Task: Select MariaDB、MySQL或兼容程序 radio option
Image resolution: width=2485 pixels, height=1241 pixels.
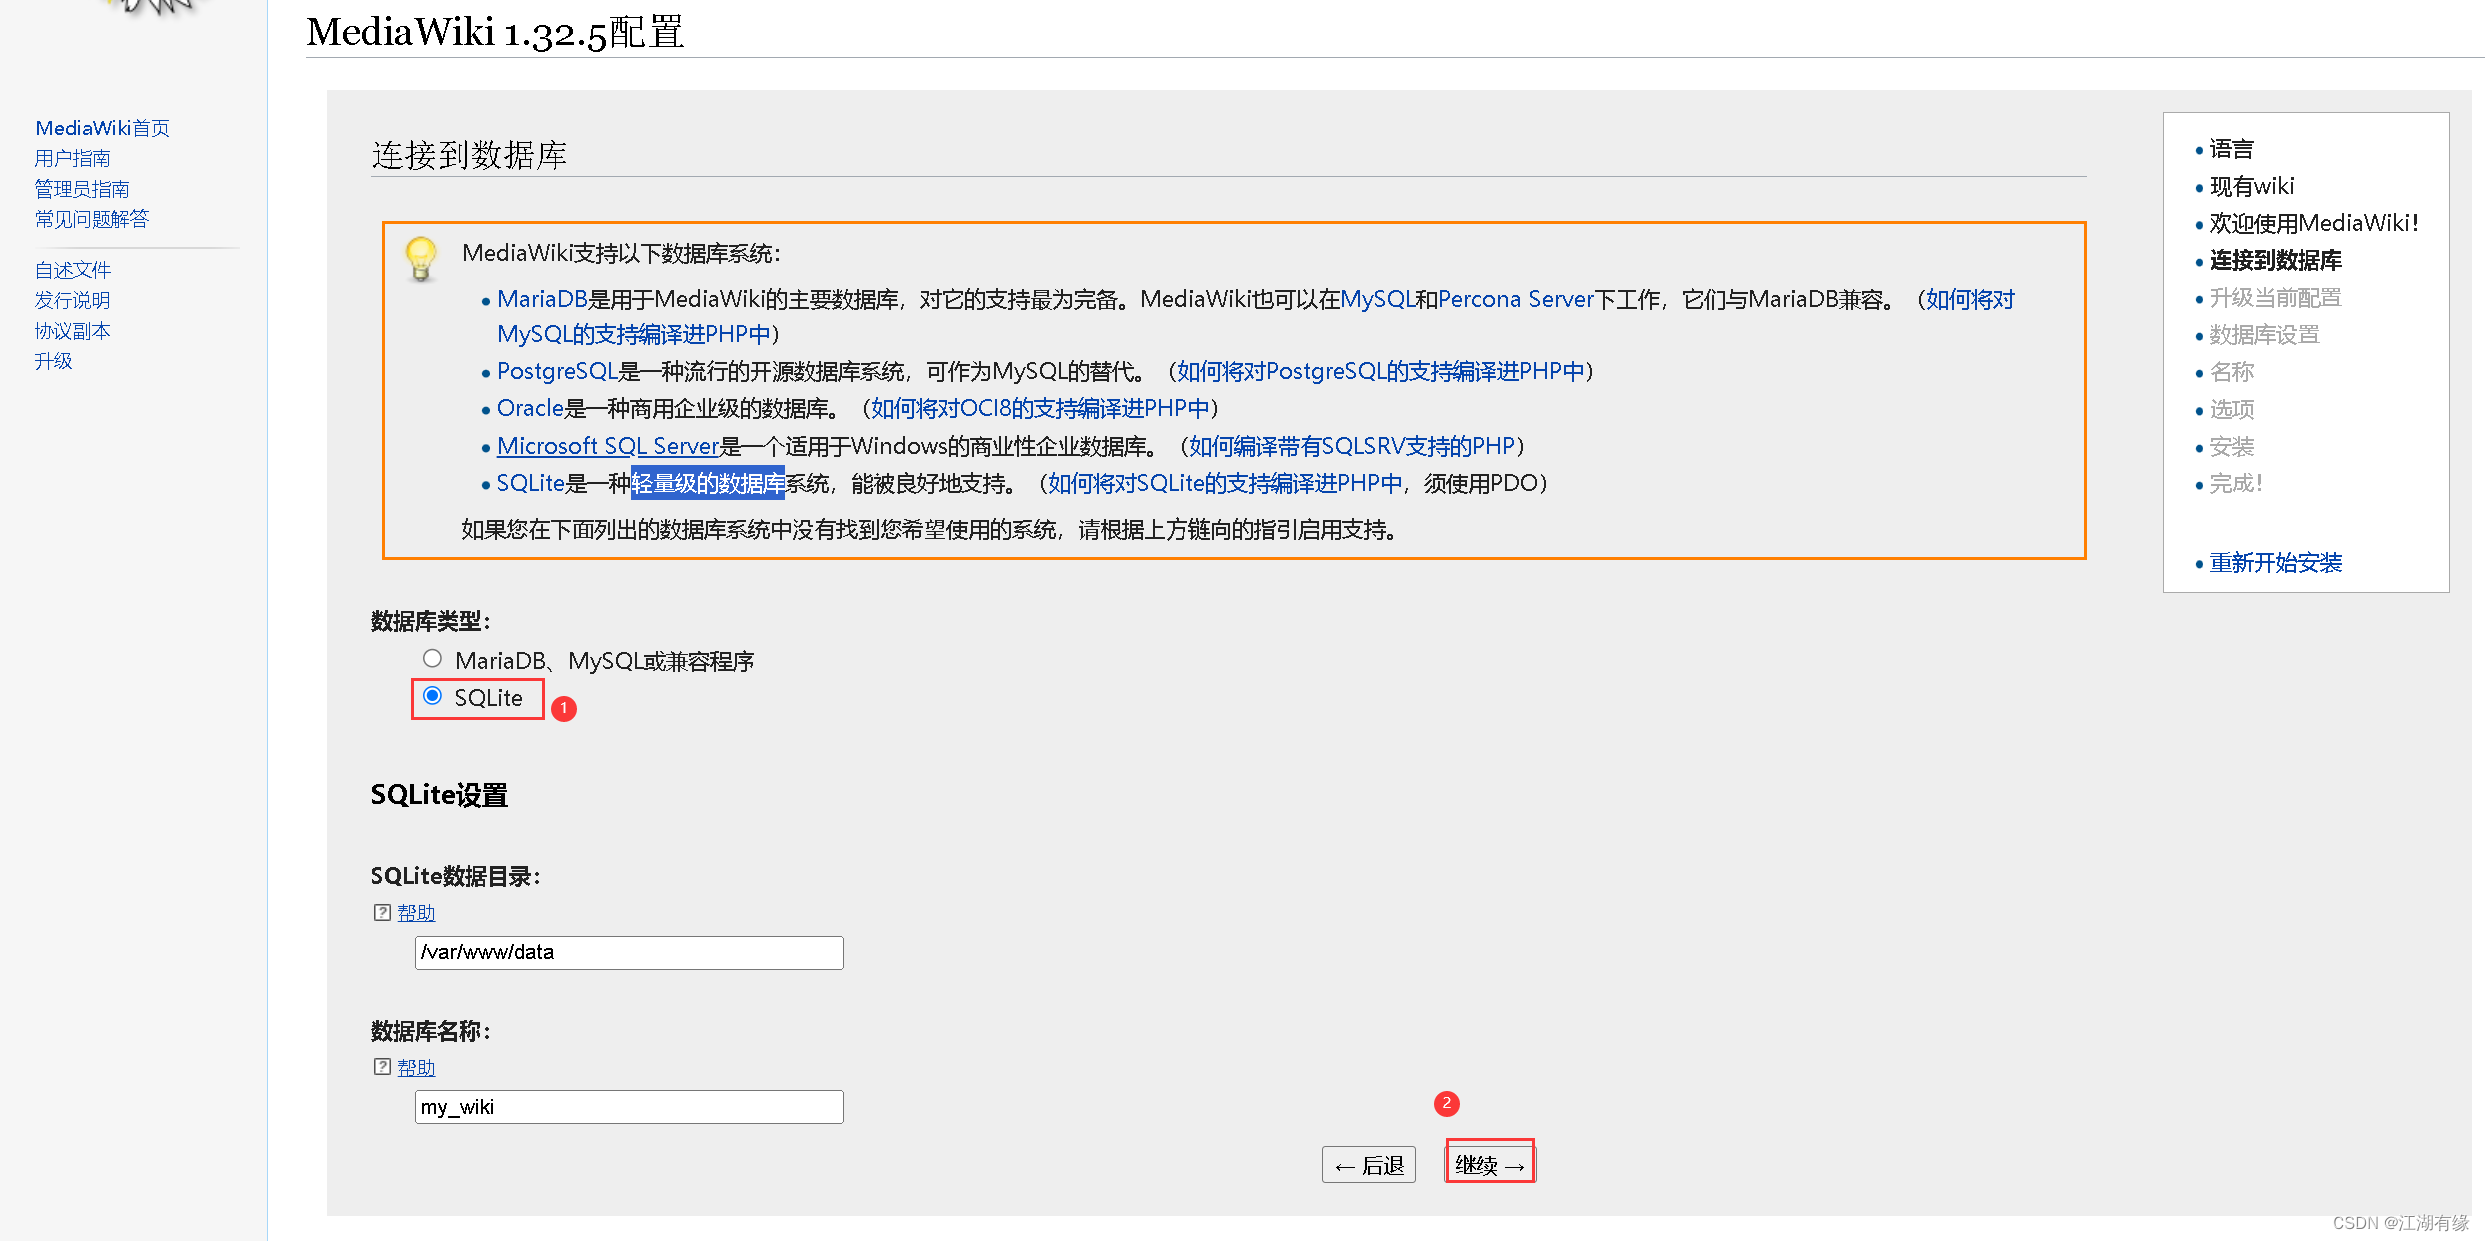Action: coord(432,658)
